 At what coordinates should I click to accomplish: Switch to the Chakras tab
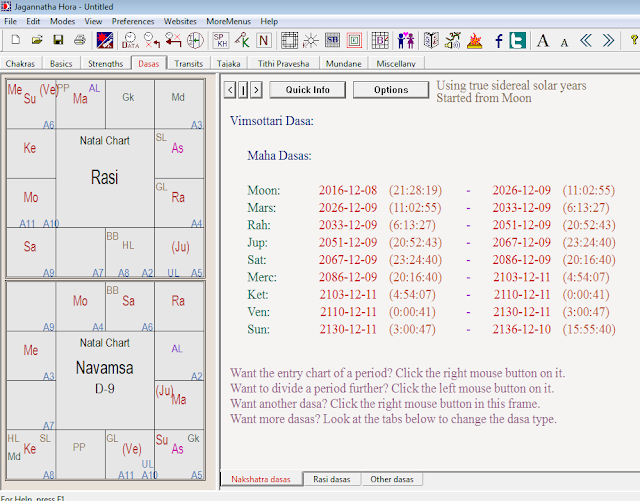(x=20, y=63)
